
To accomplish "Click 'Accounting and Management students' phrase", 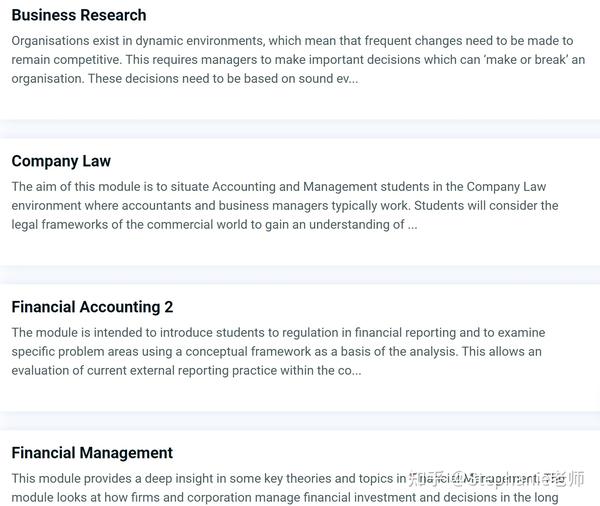I will point(321,187).
